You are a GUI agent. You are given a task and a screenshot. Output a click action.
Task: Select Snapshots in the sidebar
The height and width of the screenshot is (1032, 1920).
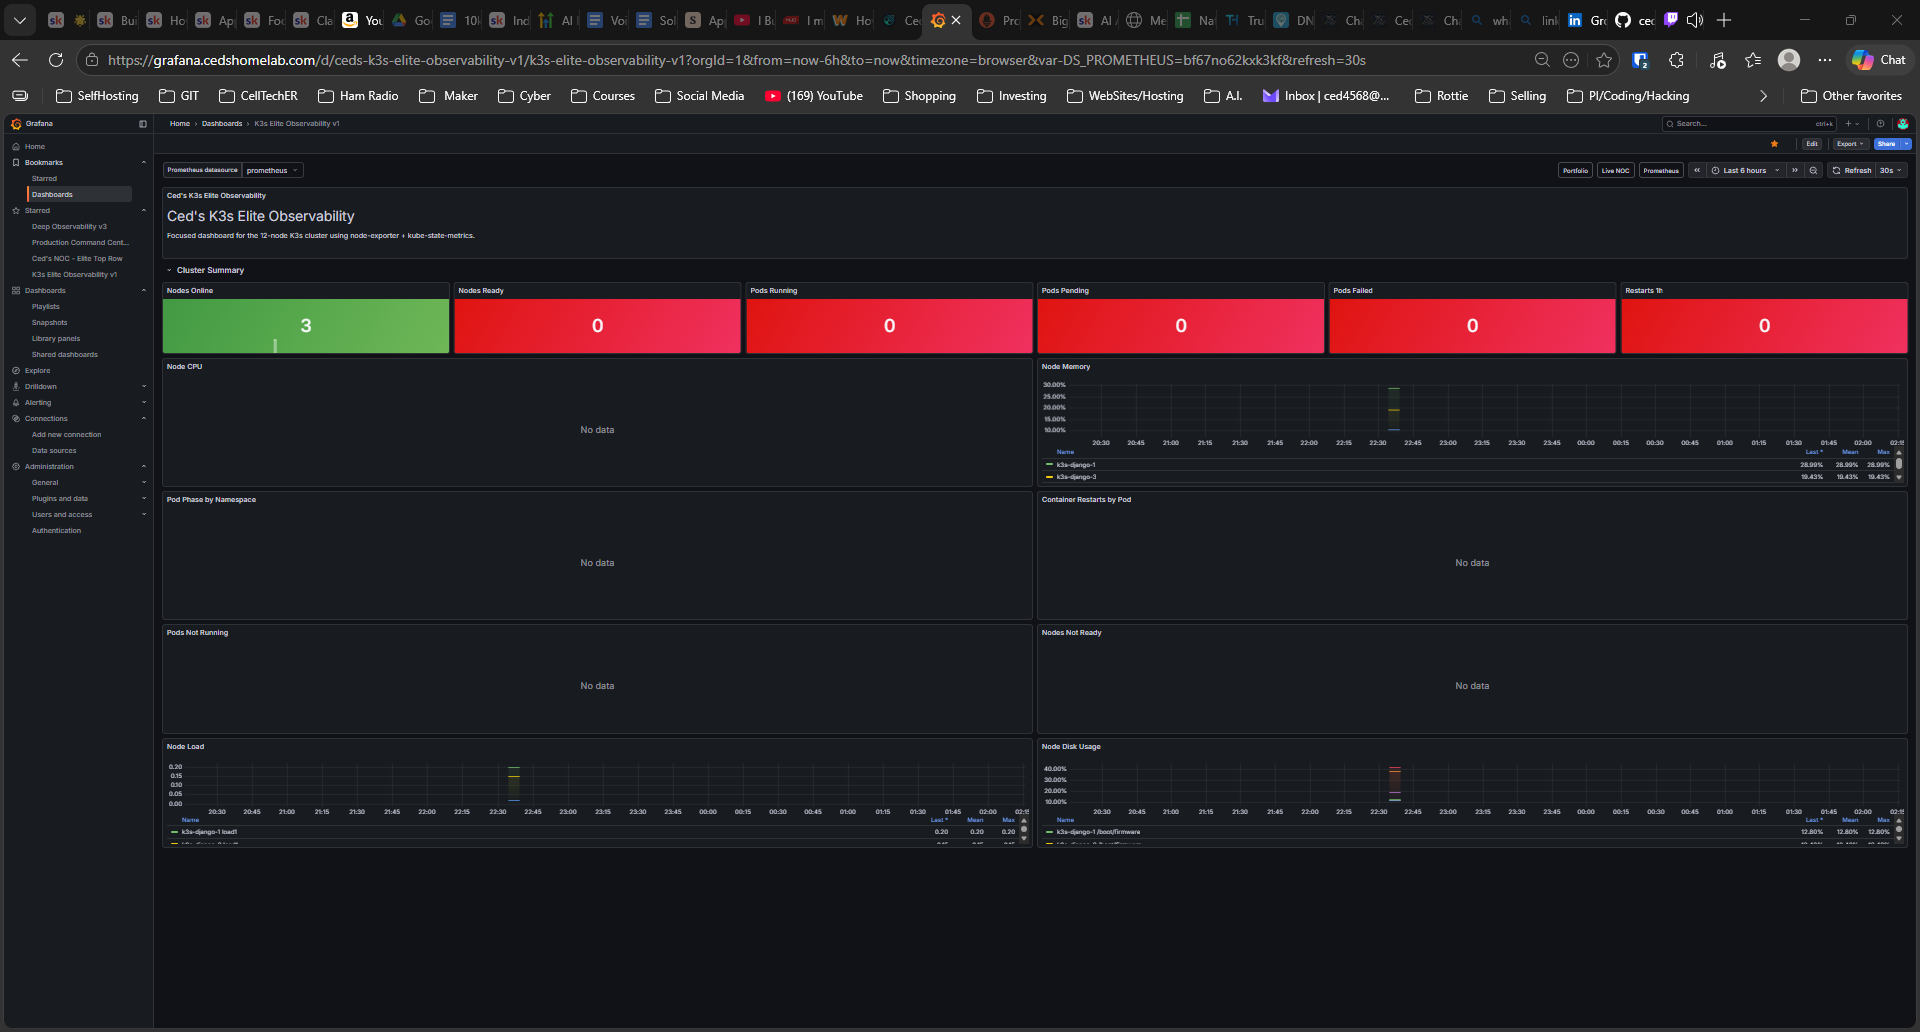pos(50,322)
